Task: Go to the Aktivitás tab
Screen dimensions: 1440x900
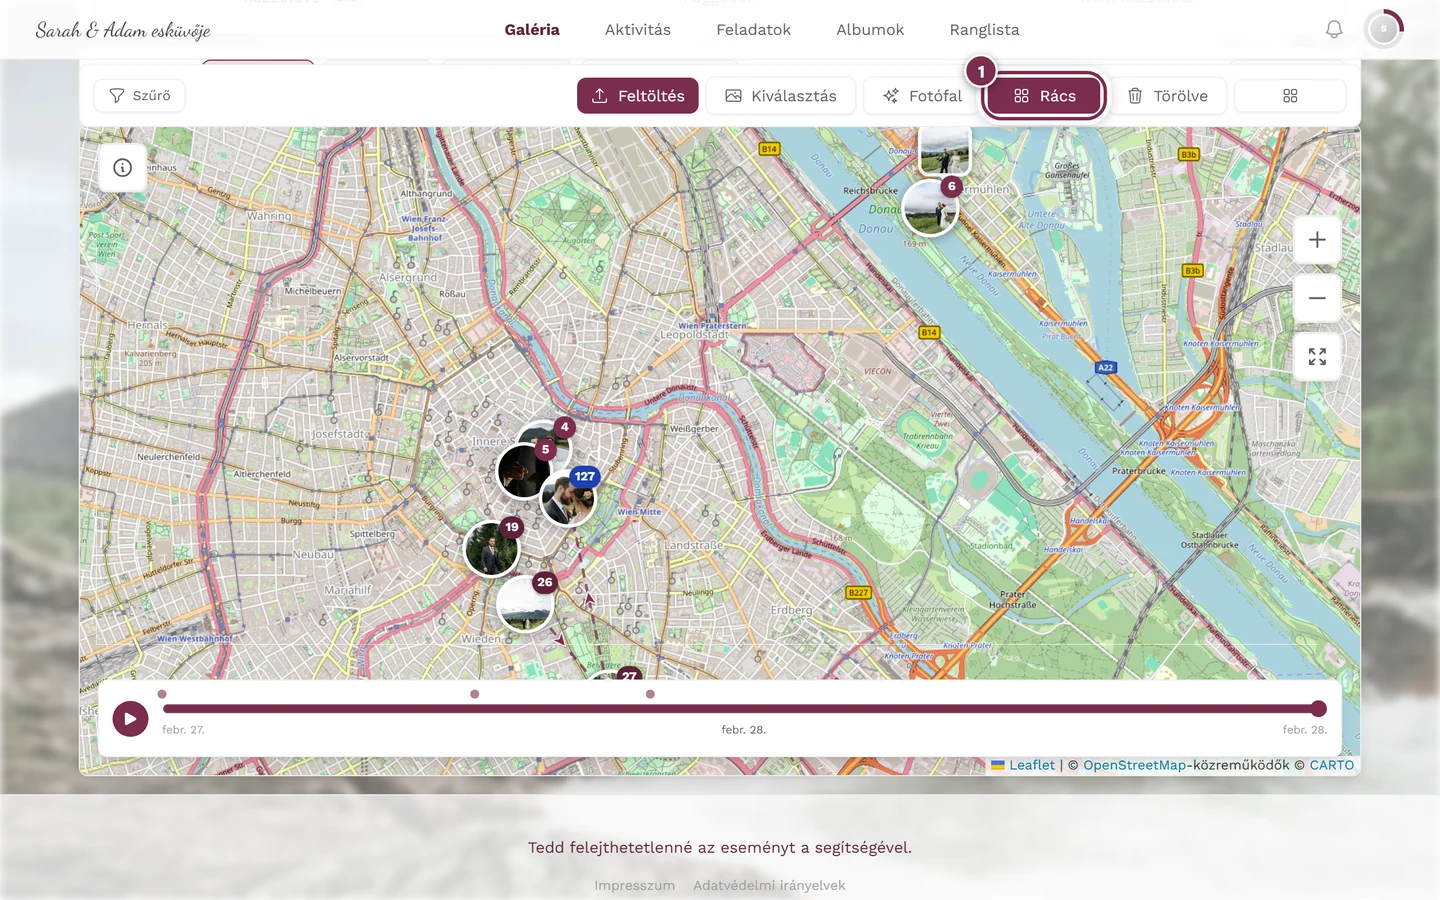Action: click(x=638, y=30)
